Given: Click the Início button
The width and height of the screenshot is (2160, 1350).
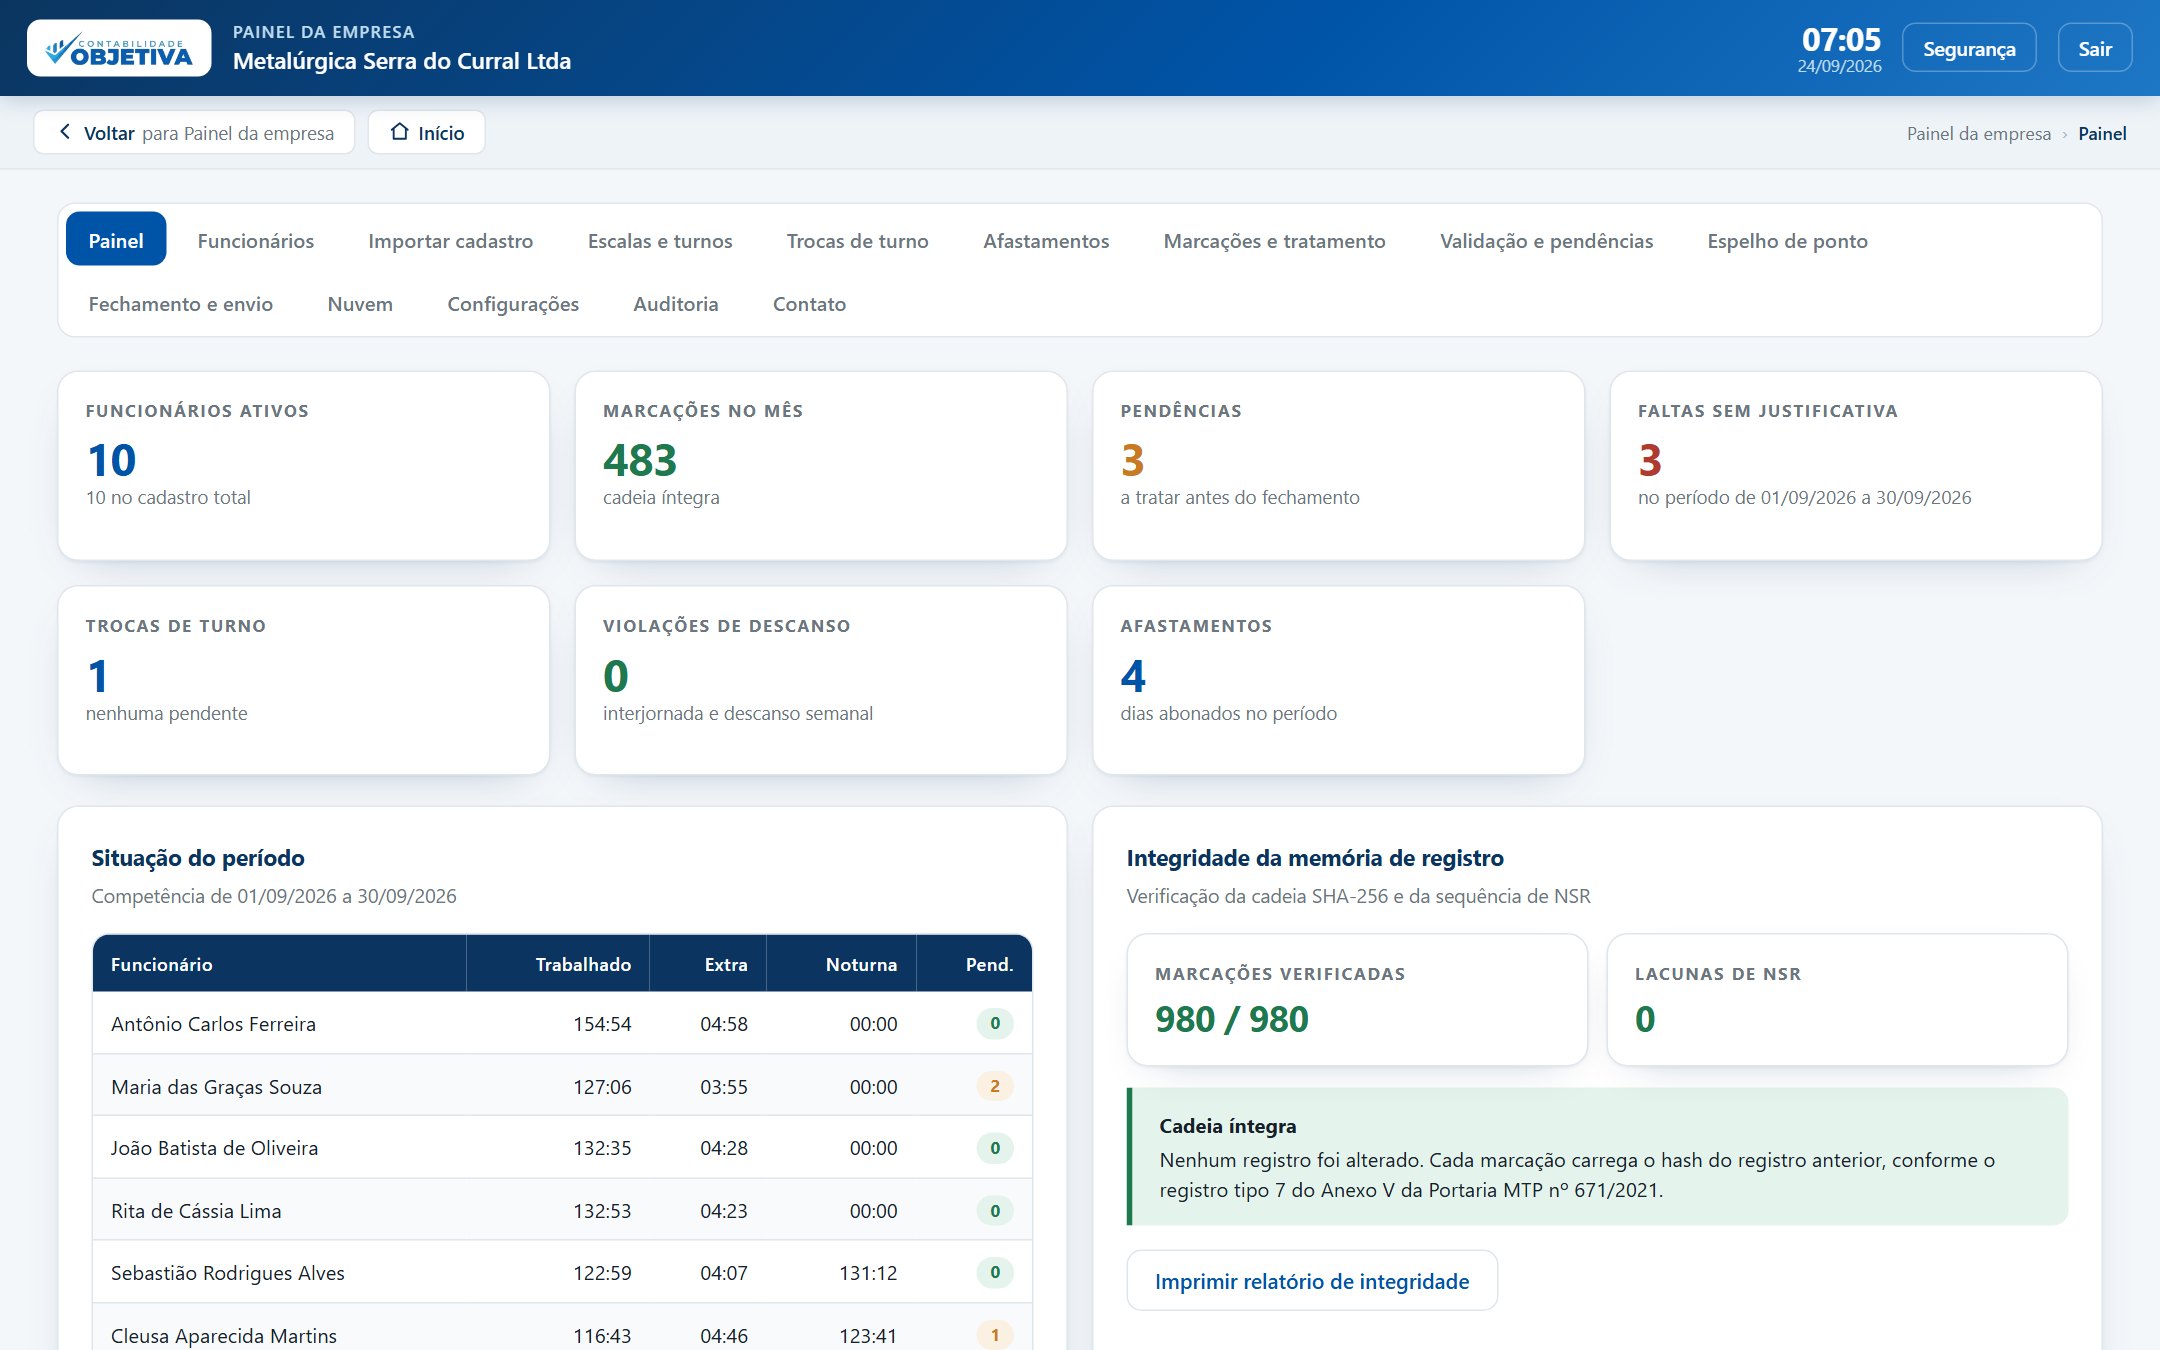Looking at the screenshot, I should [x=426, y=132].
